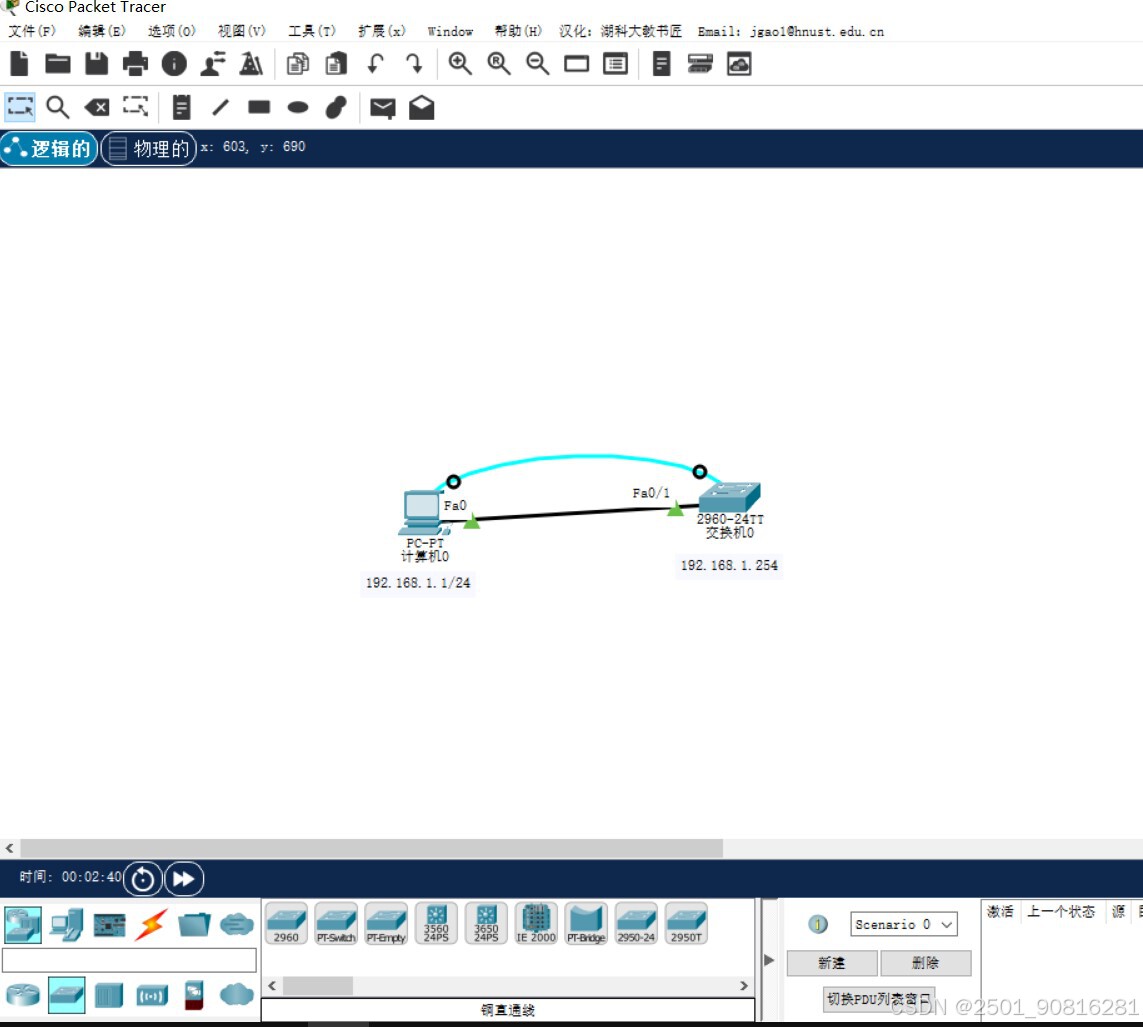Image resolution: width=1143 pixels, height=1027 pixels.
Task: Select the Miscellaneous folder category
Action: (194, 925)
